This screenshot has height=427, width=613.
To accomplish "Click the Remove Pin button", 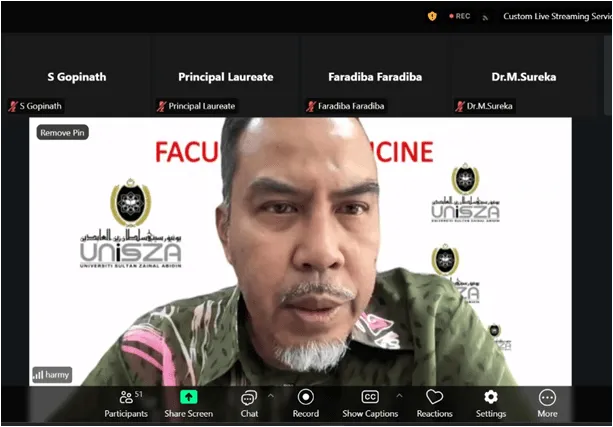I will coord(62,133).
